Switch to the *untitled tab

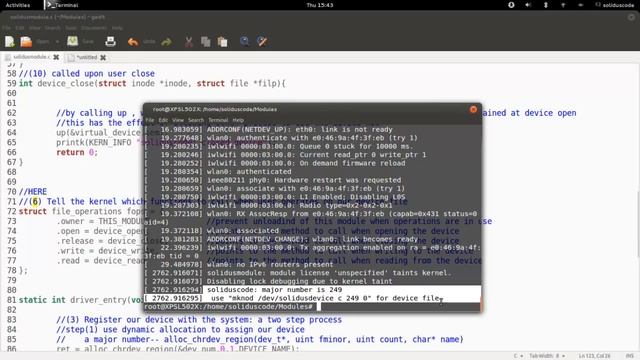tap(86, 57)
